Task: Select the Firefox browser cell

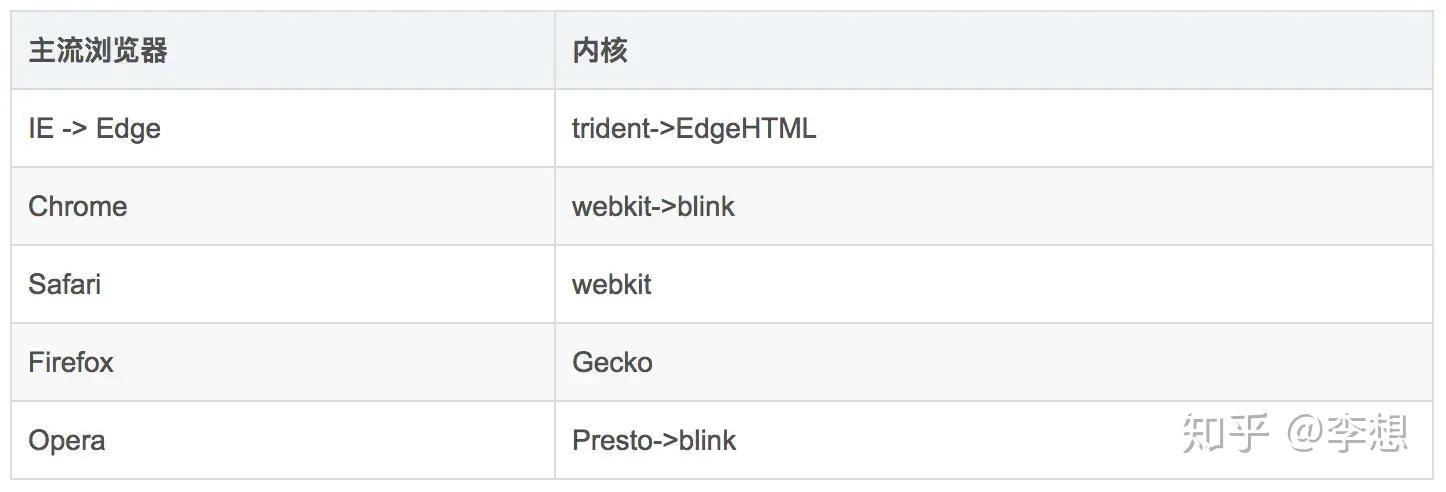Action: click(70, 362)
